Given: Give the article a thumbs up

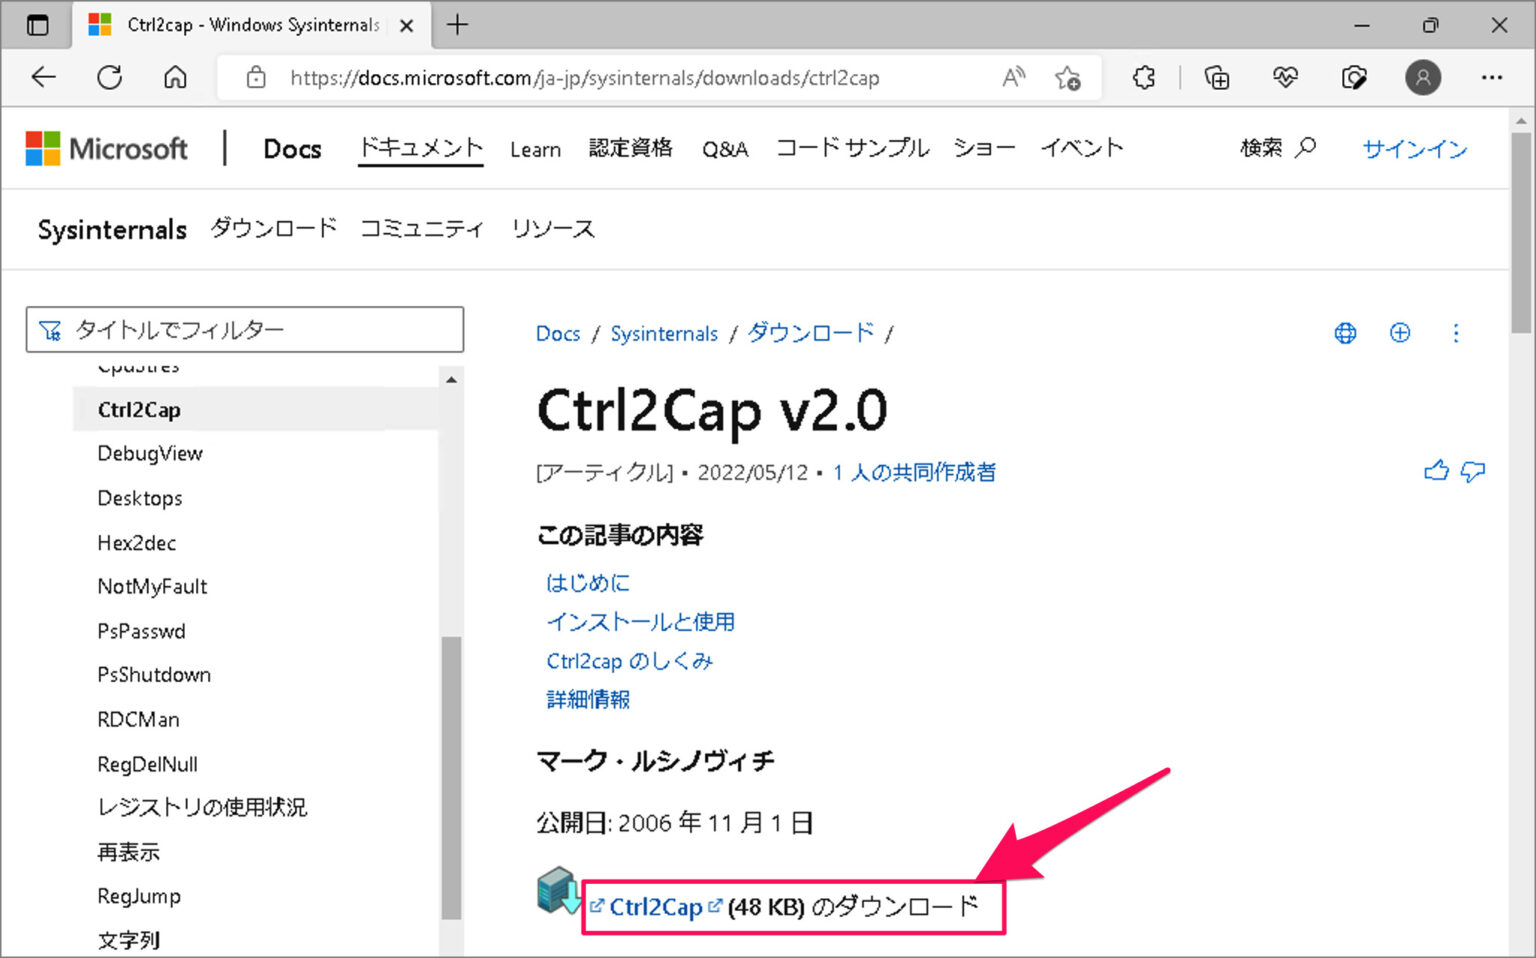Looking at the screenshot, I should (1437, 471).
